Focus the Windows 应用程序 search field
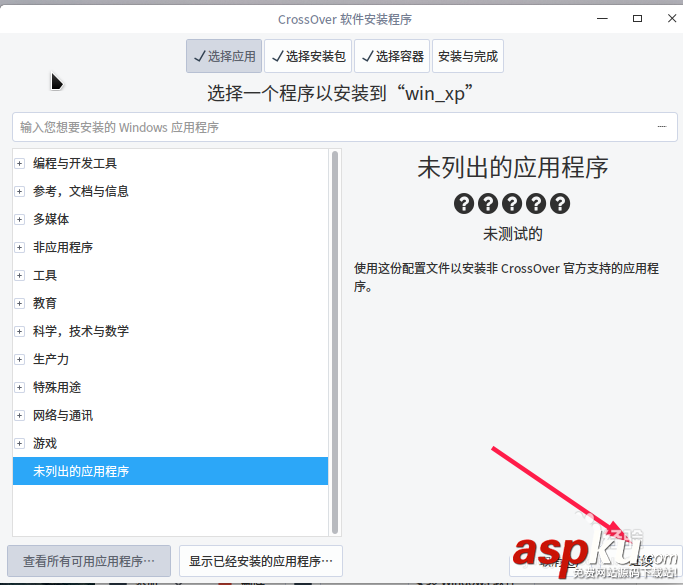Image resolution: width=683 pixels, height=585 pixels. point(345,127)
